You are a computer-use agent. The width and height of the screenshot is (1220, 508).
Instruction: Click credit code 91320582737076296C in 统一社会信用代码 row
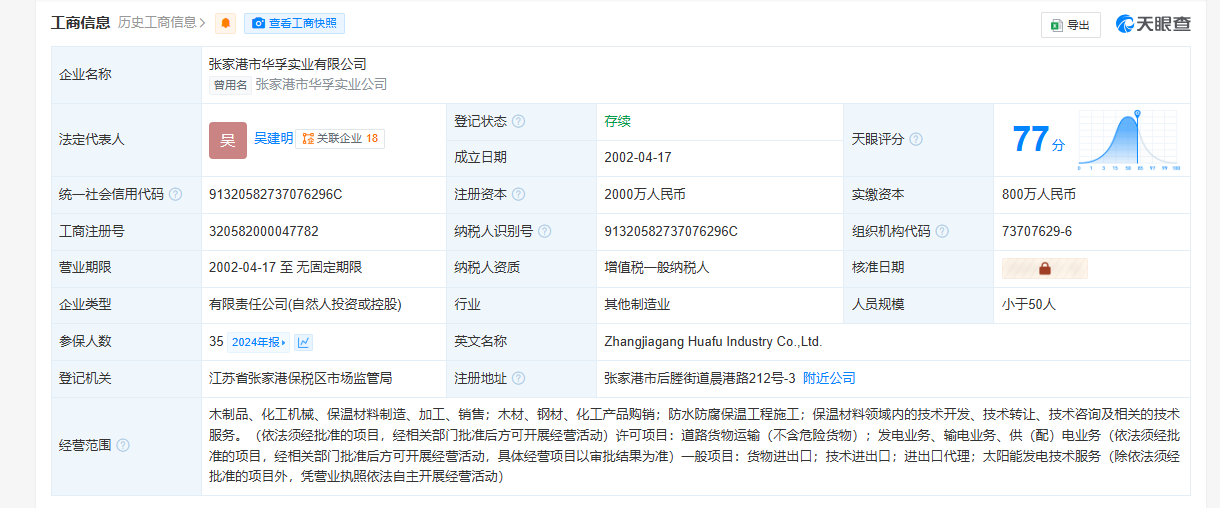click(275, 195)
